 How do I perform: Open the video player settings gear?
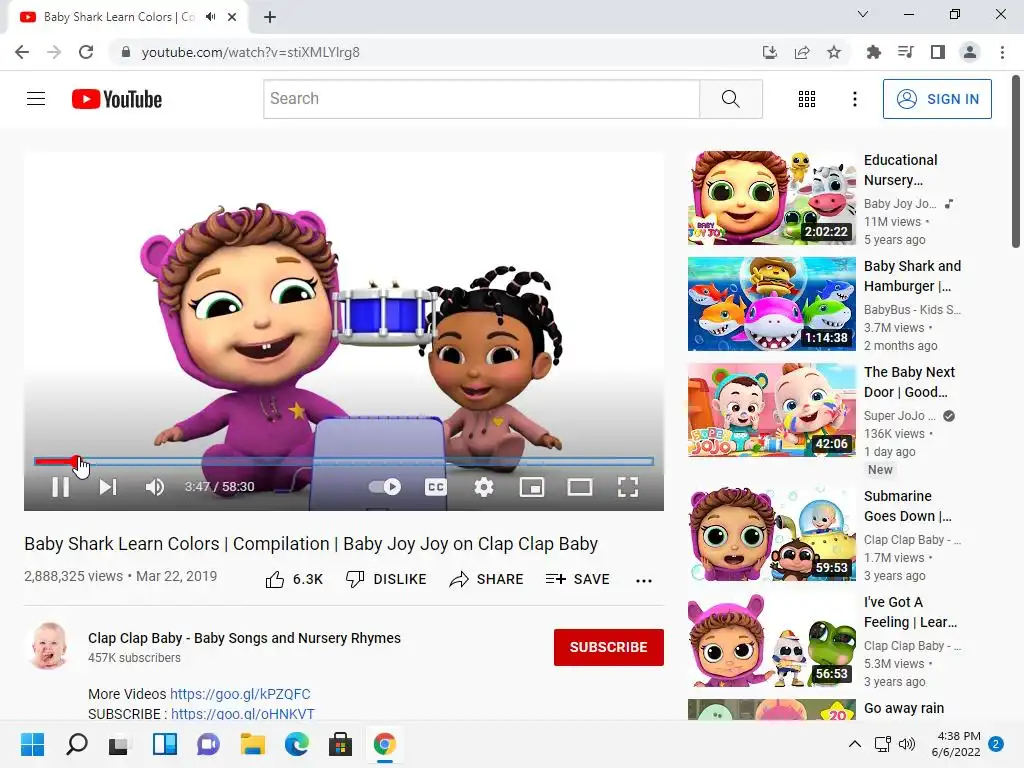pos(484,487)
